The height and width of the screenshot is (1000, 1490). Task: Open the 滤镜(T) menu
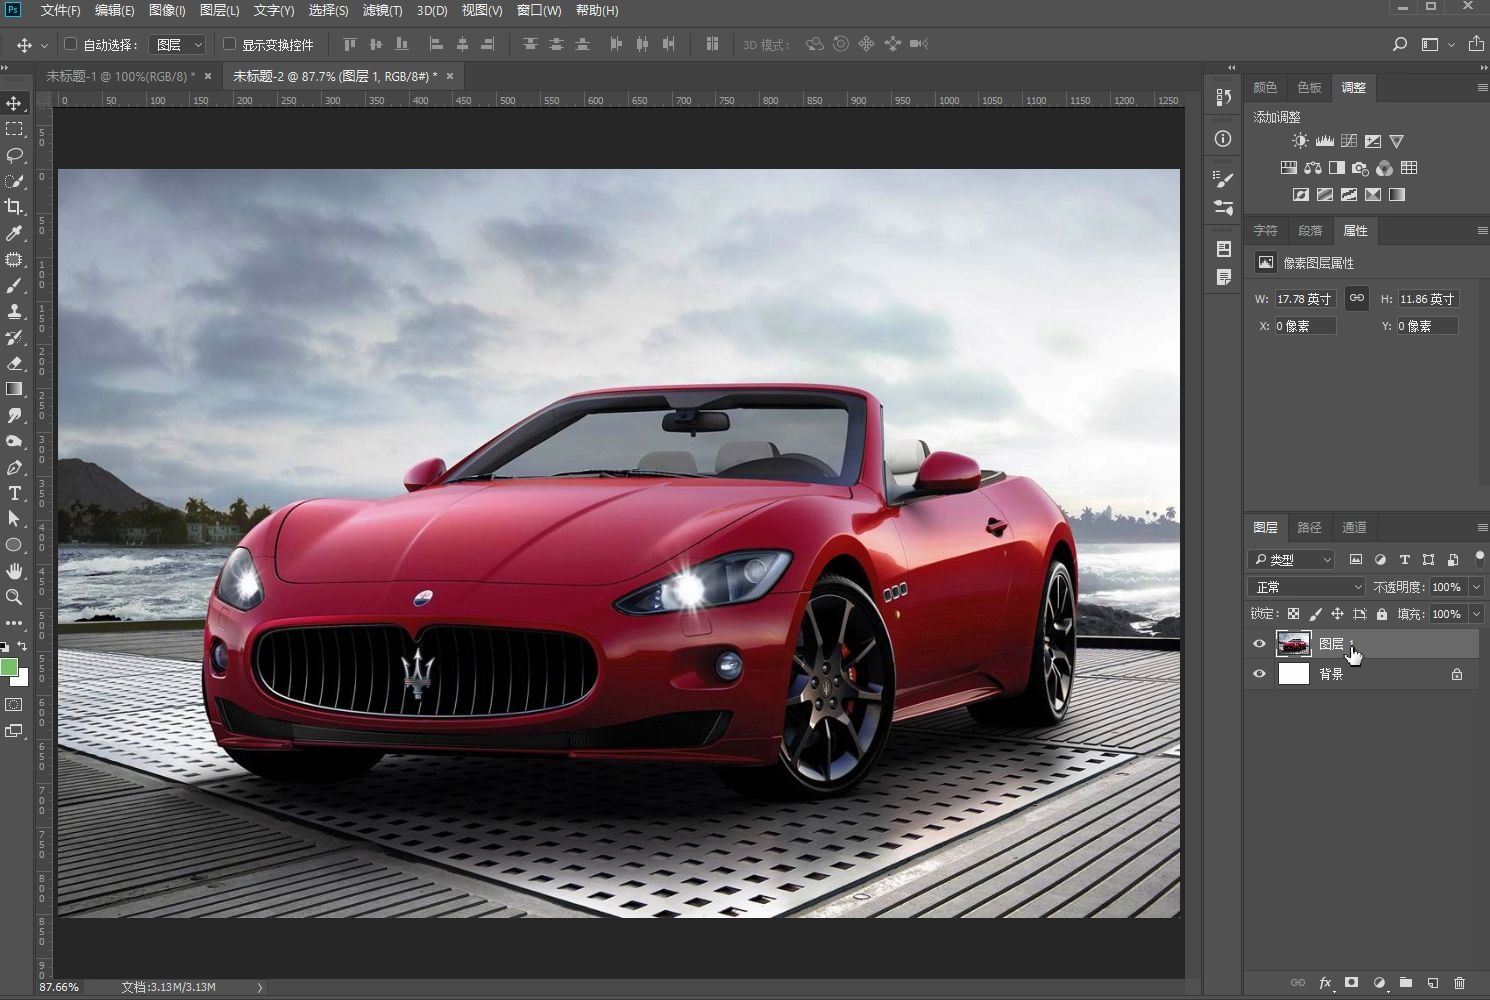[x=382, y=10]
